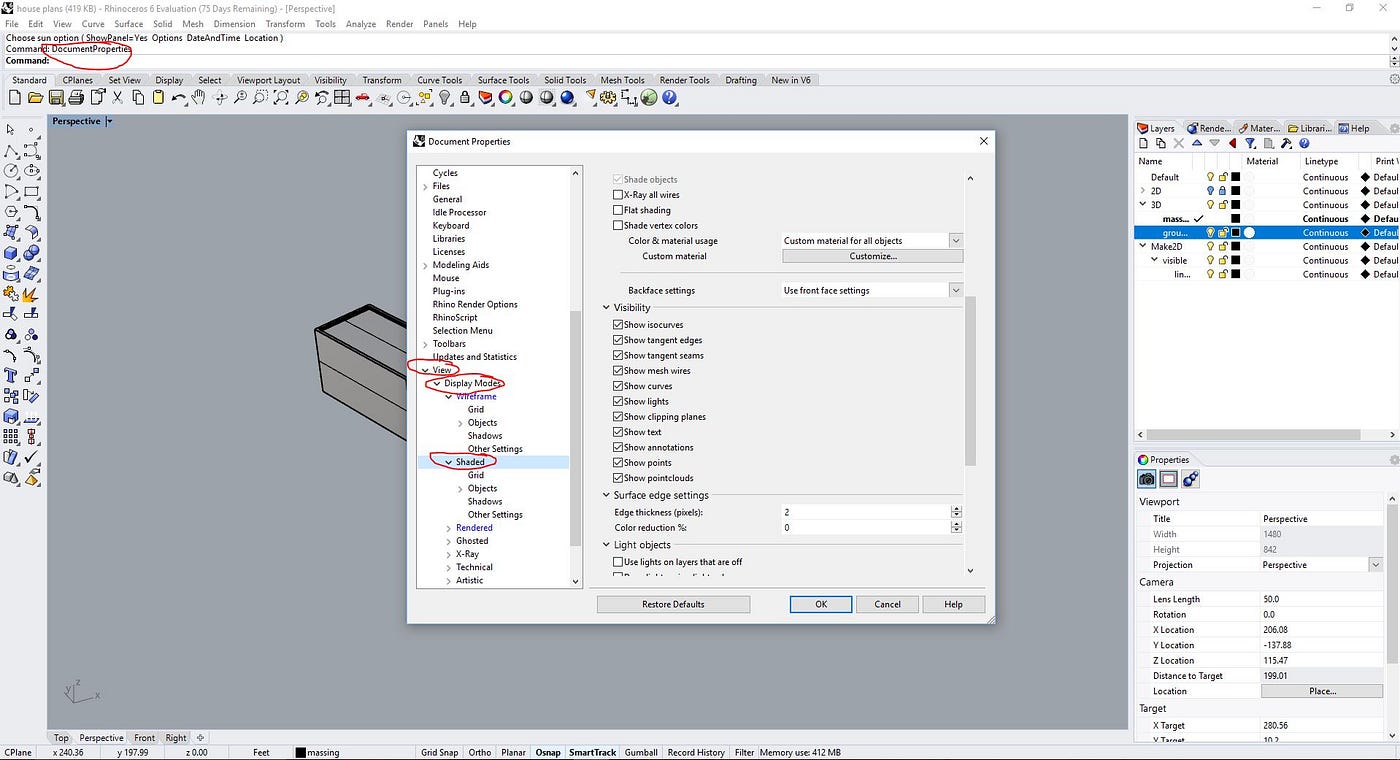Click OK in Document Properties dialog
This screenshot has width=1400, height=760.
(x=821, y=604)
